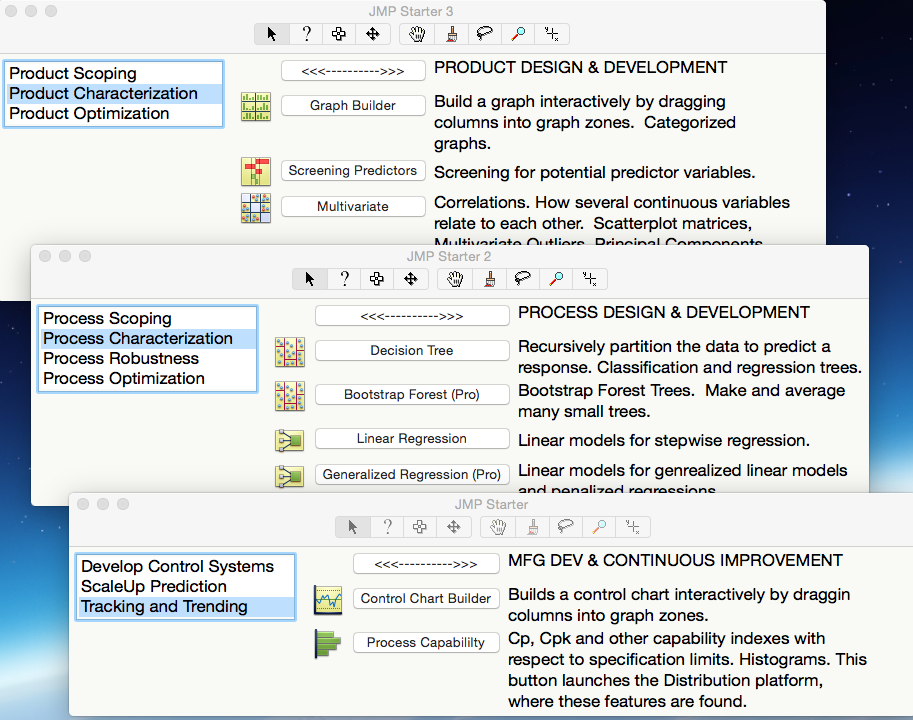Open Control Chart Builder
Viewport: 913px width, 720px height.
click(426, 598)
